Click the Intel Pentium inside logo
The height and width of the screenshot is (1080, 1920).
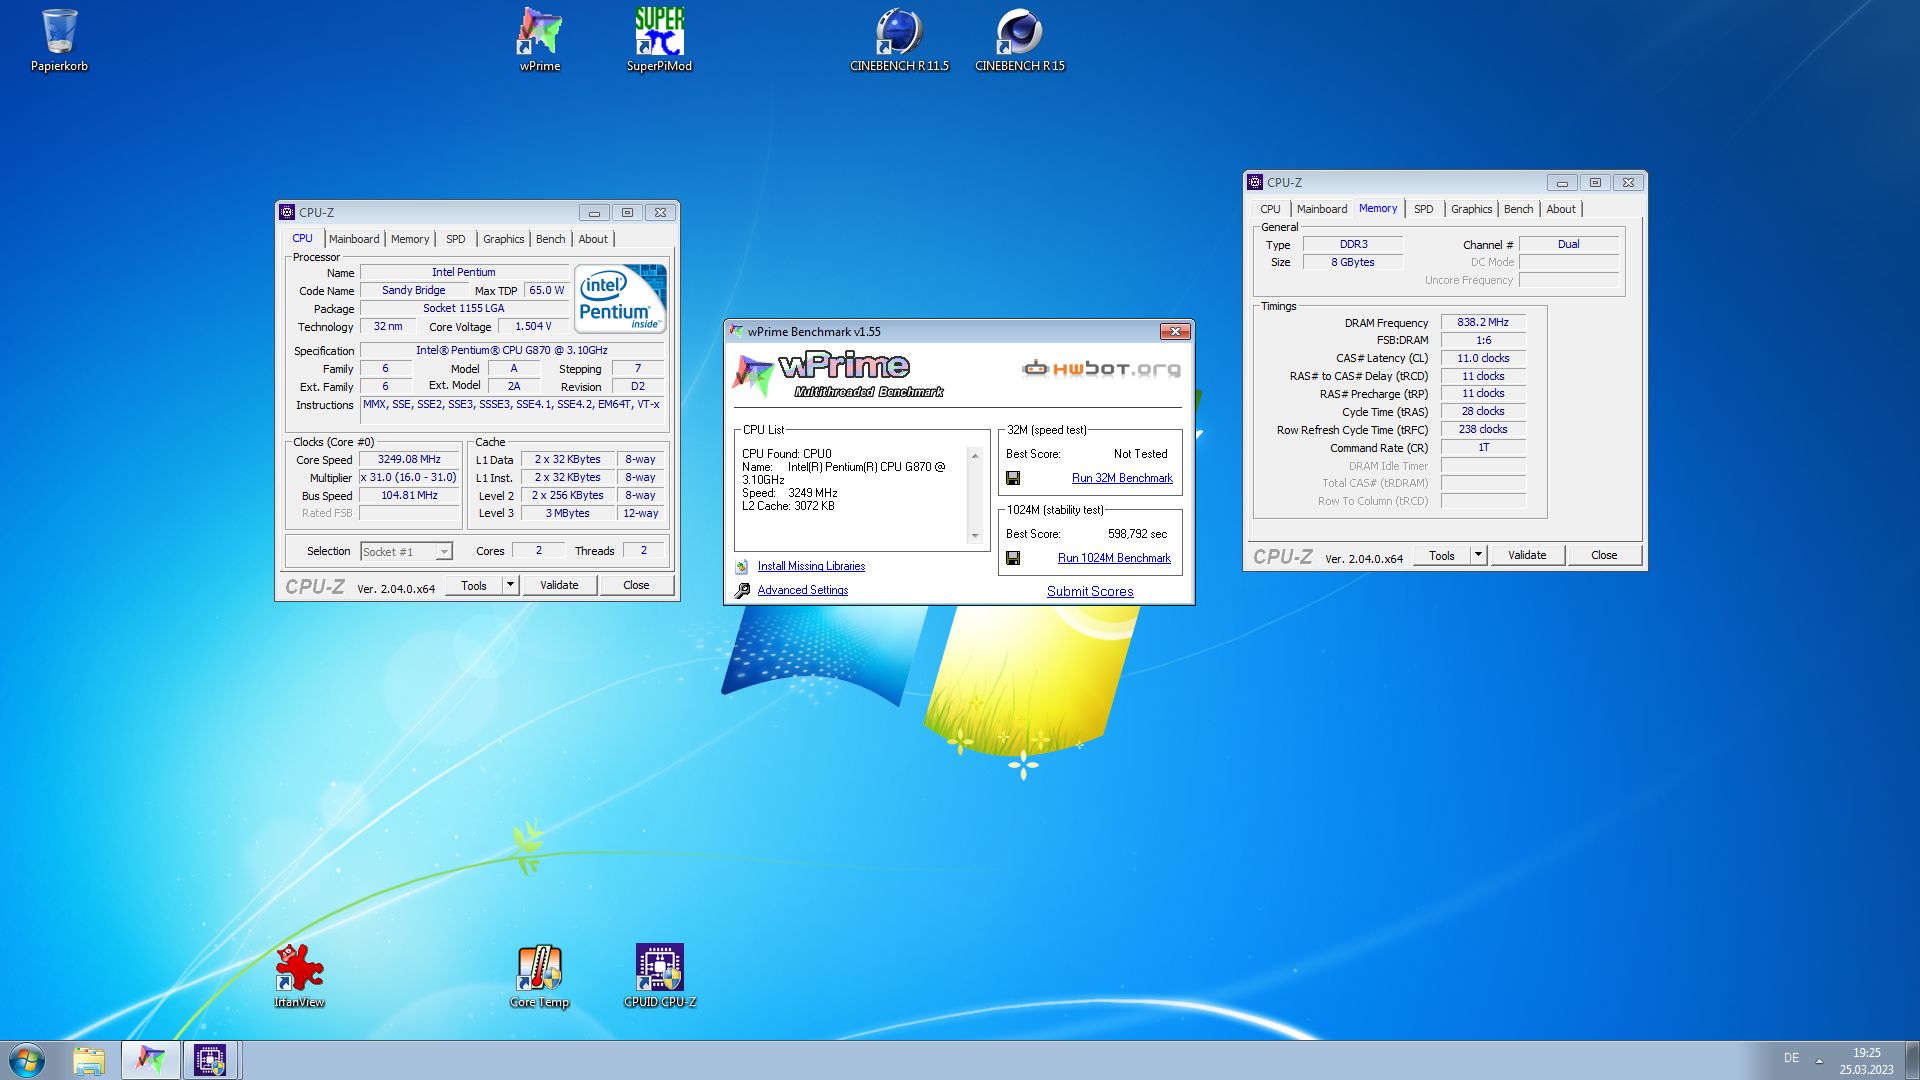tap(620, 299)
